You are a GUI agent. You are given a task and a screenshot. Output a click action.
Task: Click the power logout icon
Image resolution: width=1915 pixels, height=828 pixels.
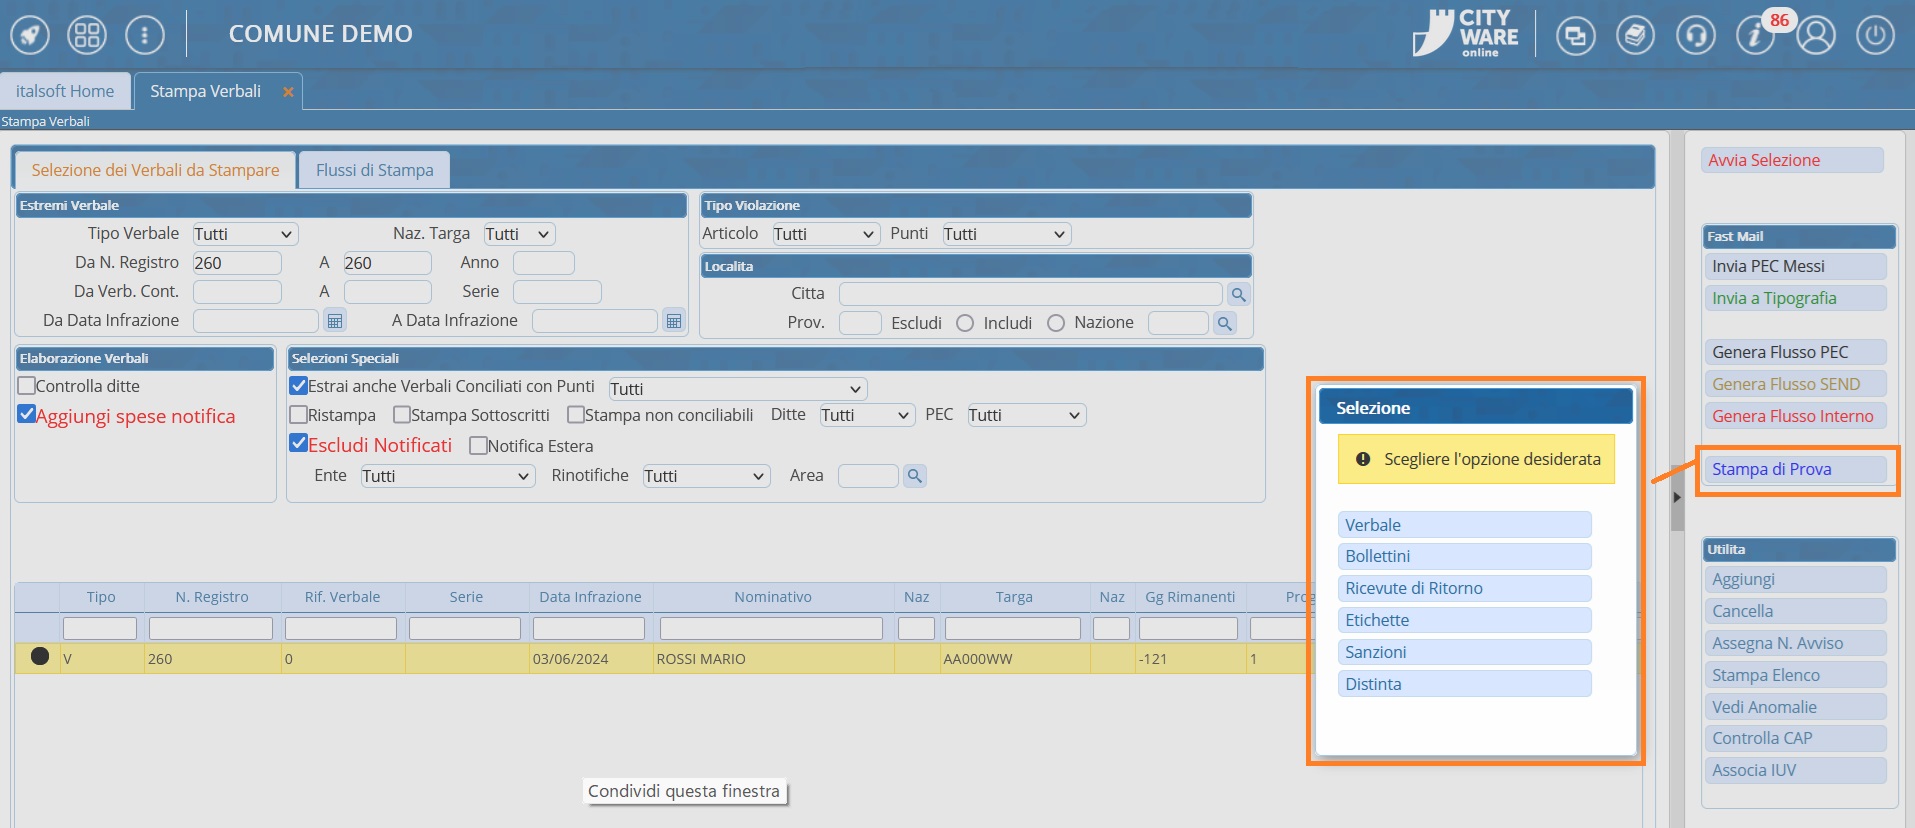pos(1875,36)
